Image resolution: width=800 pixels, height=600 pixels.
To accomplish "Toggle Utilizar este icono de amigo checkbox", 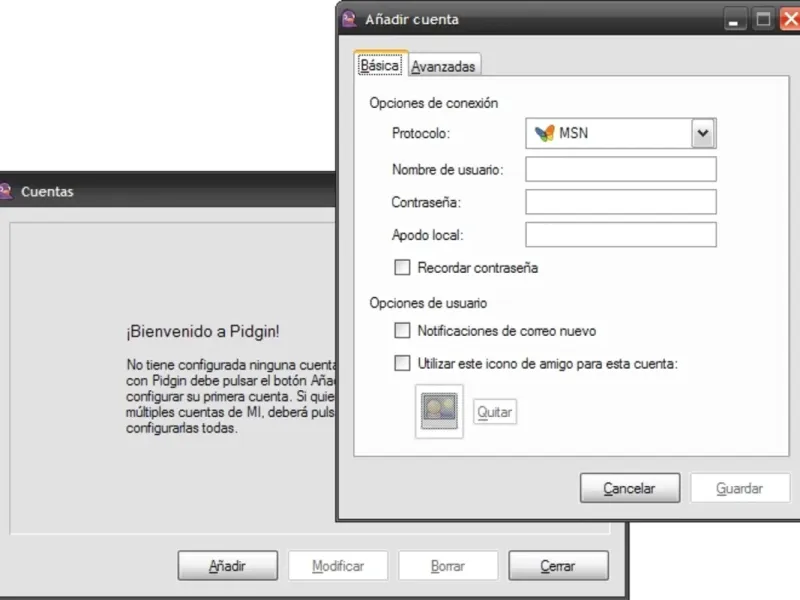I will point(402,363).
